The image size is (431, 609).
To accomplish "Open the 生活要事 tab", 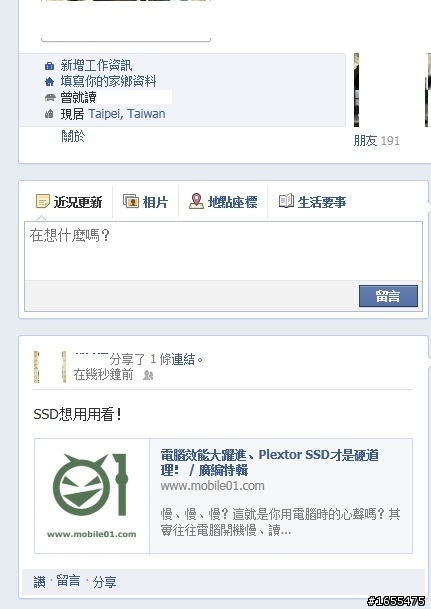I will (x=312, y=202).
